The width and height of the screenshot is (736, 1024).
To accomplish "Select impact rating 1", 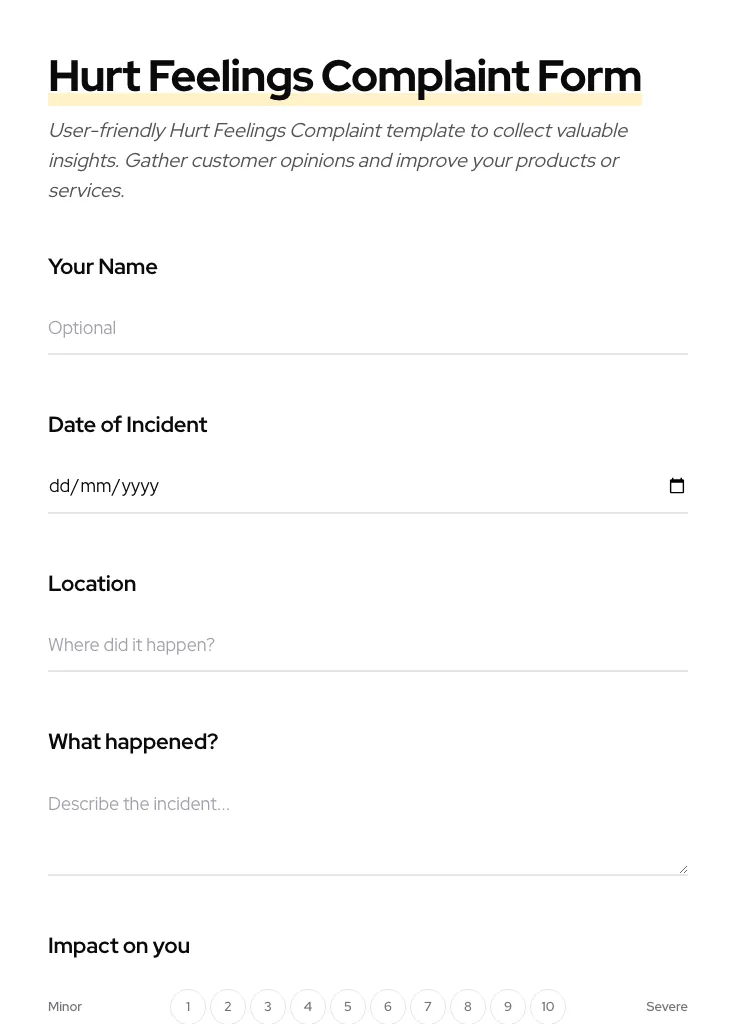I will click(x=188, y=1006).
